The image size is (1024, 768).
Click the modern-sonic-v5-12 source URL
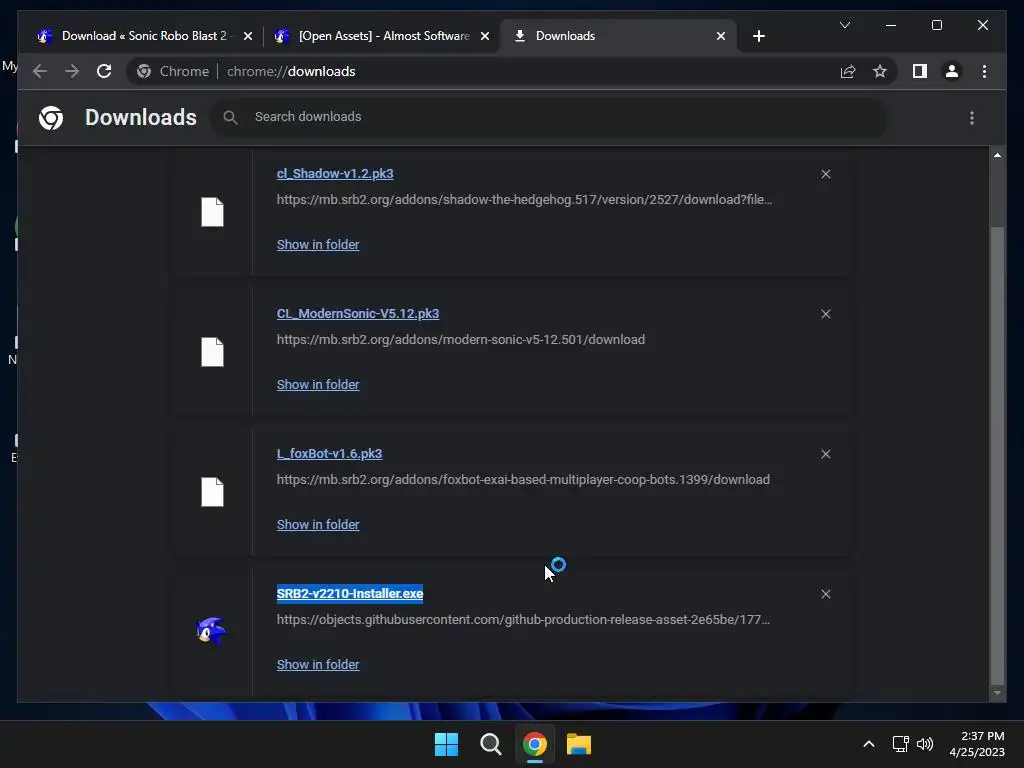point(460,340)
